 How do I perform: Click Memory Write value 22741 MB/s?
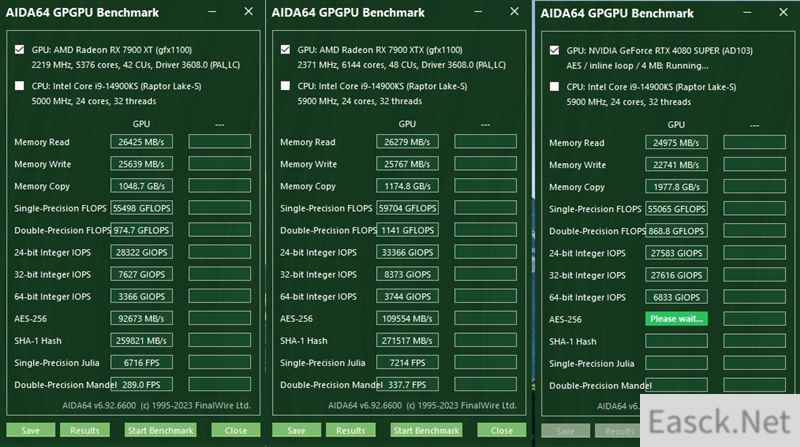676,165
